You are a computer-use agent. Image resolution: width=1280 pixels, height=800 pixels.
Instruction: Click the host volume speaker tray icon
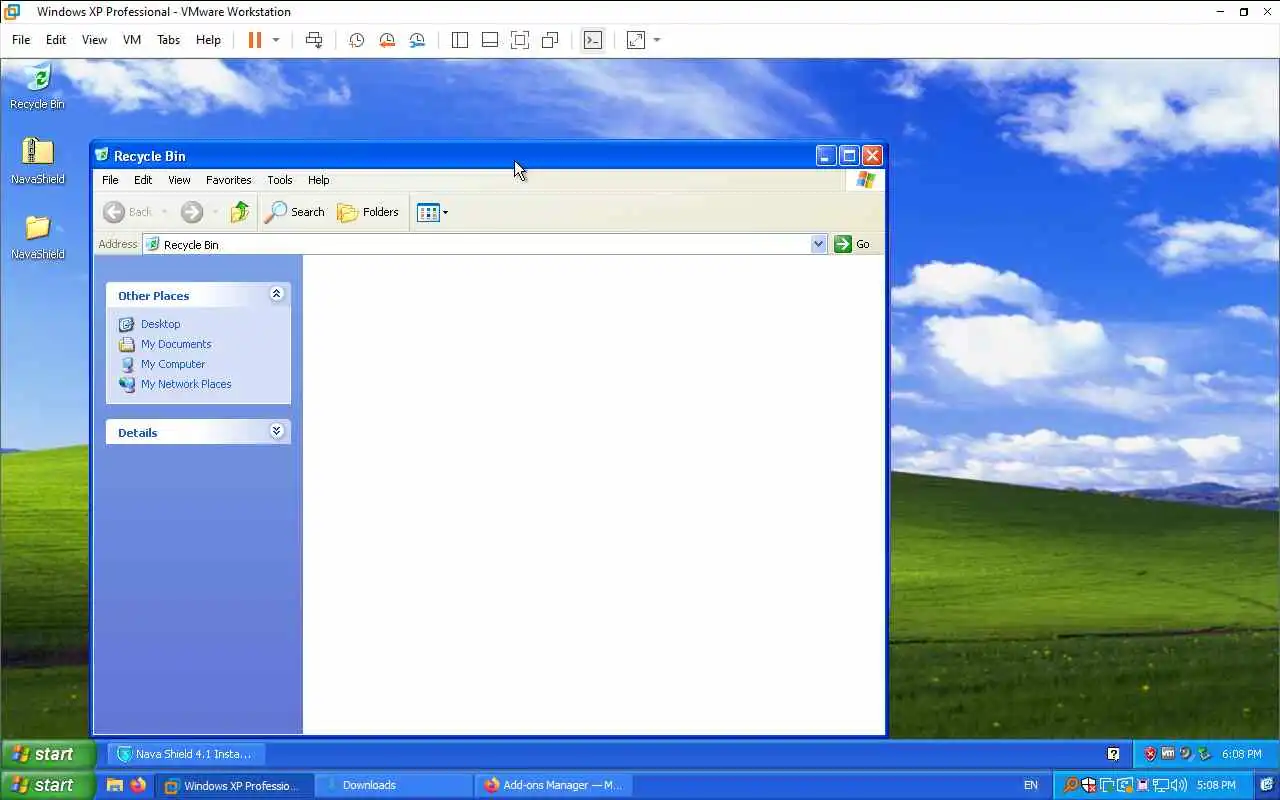coord(1180,785)
